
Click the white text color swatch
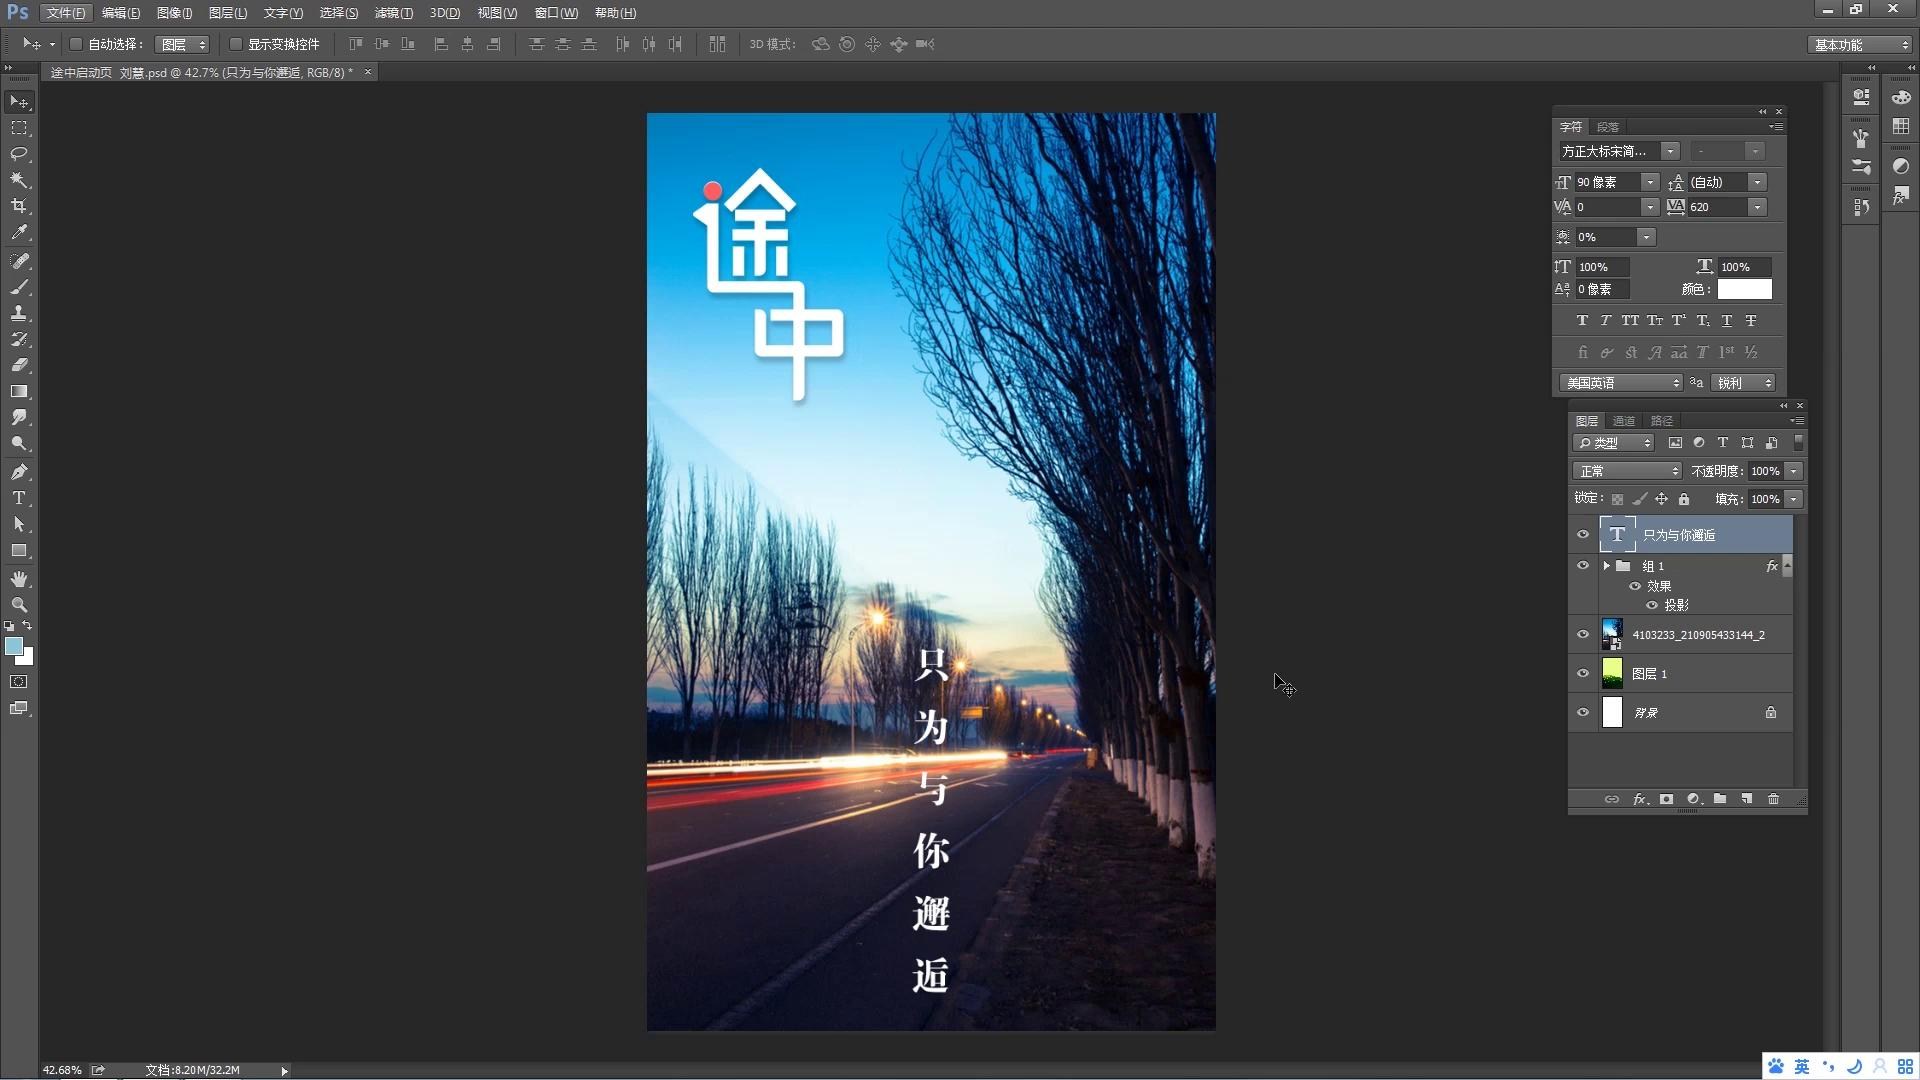click(1744, 289)
